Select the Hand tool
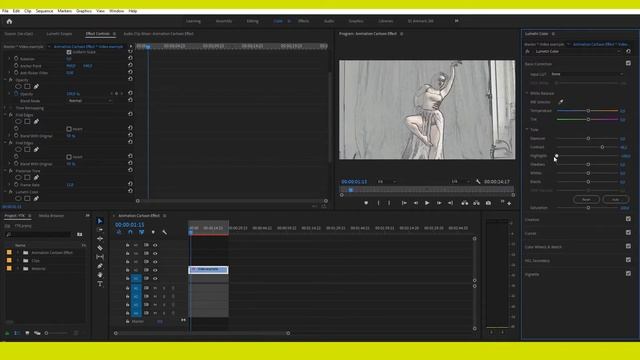This screenshot has height=360, width=640. [x=100, y=275]
